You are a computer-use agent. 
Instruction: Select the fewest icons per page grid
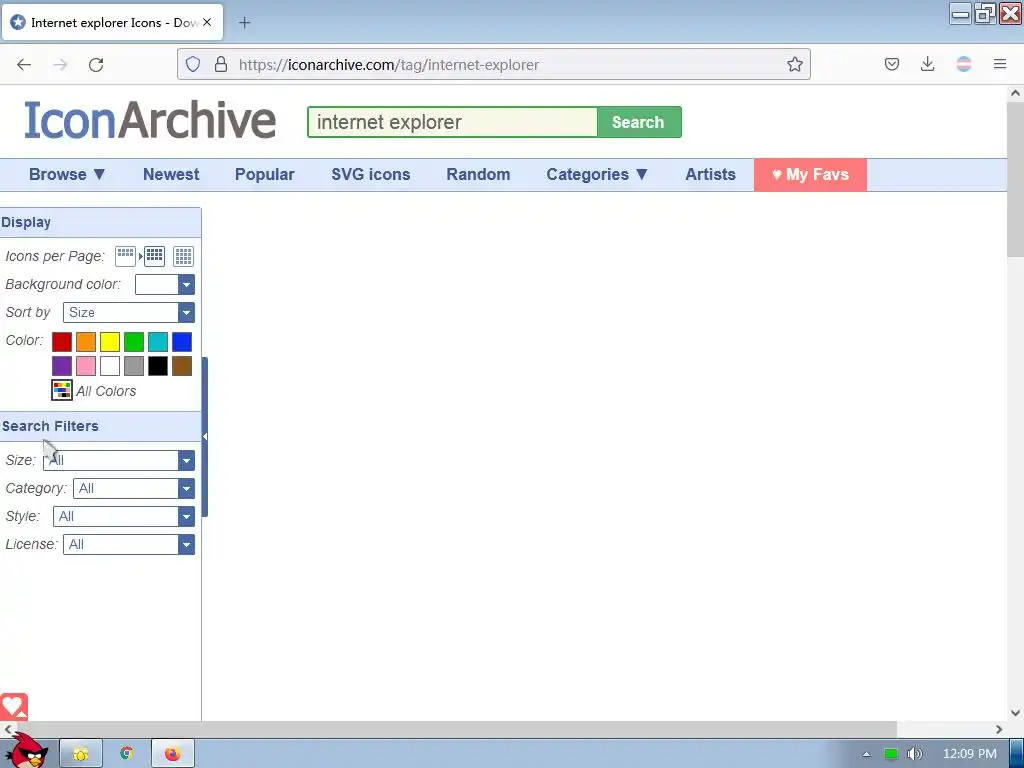(125, 256)
